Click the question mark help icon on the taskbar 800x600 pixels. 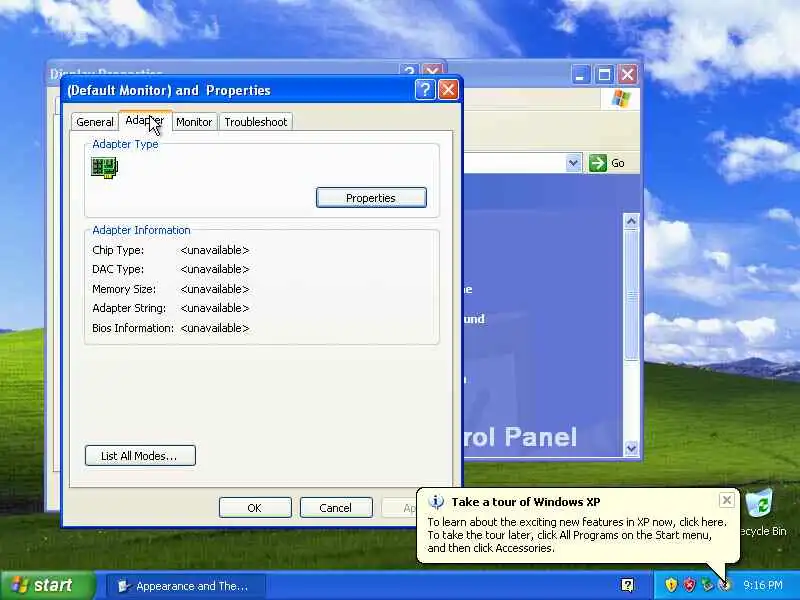click(x=628, y=585)
